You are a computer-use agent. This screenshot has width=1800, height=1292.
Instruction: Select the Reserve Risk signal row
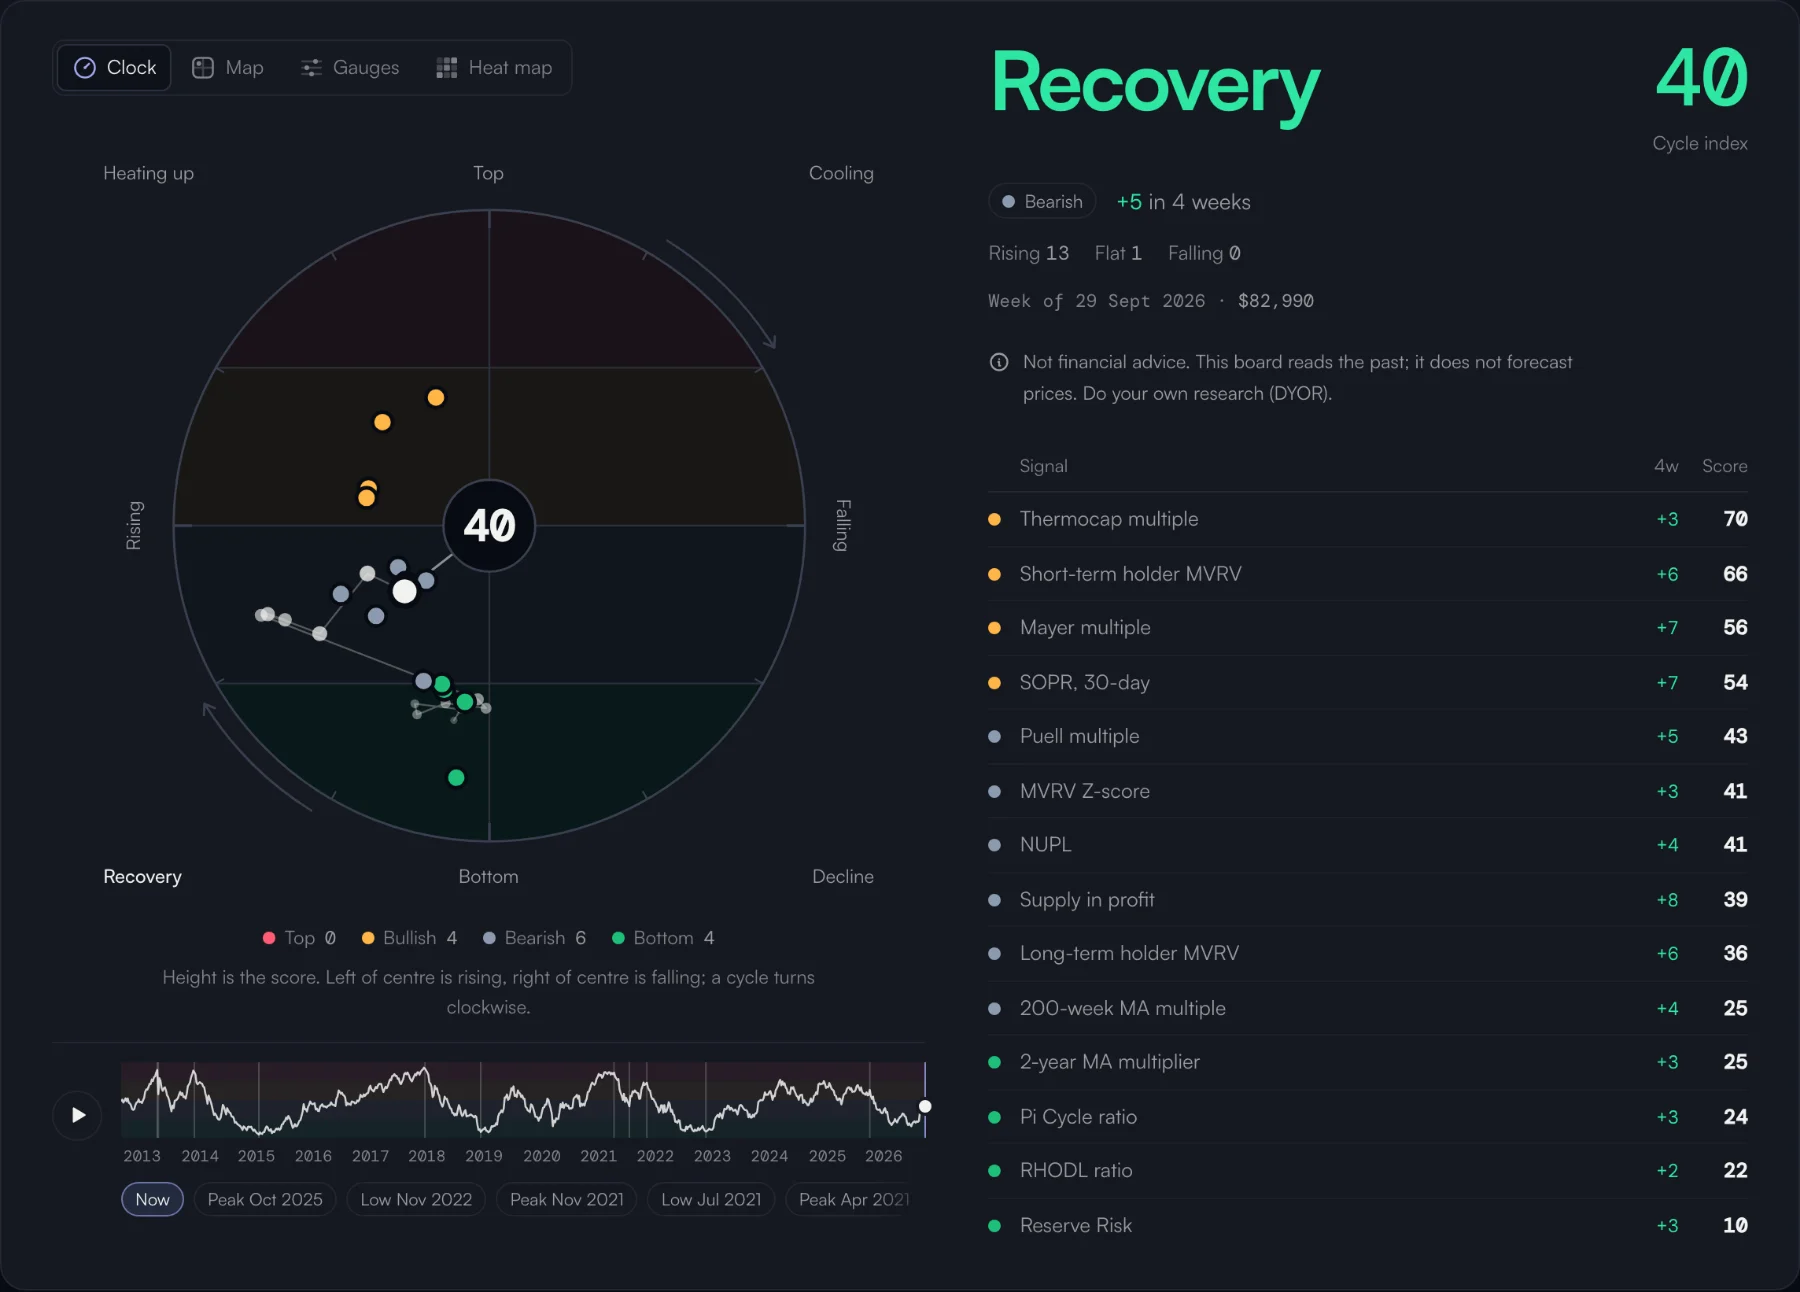click(1367, 1225)
